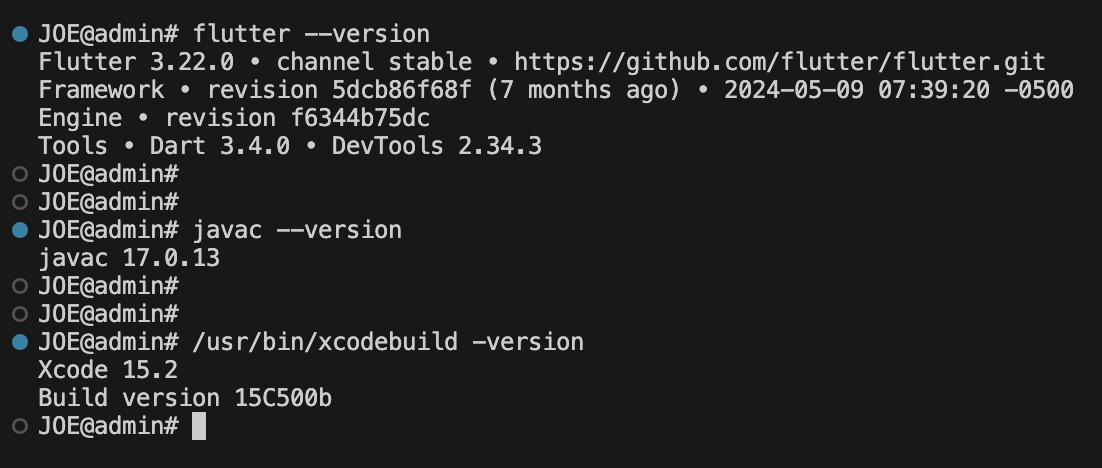Image resolution: width=1102 pixels, height=468 pixels.
Task: Click the "channel stable" text
Action: pos(374,62)
